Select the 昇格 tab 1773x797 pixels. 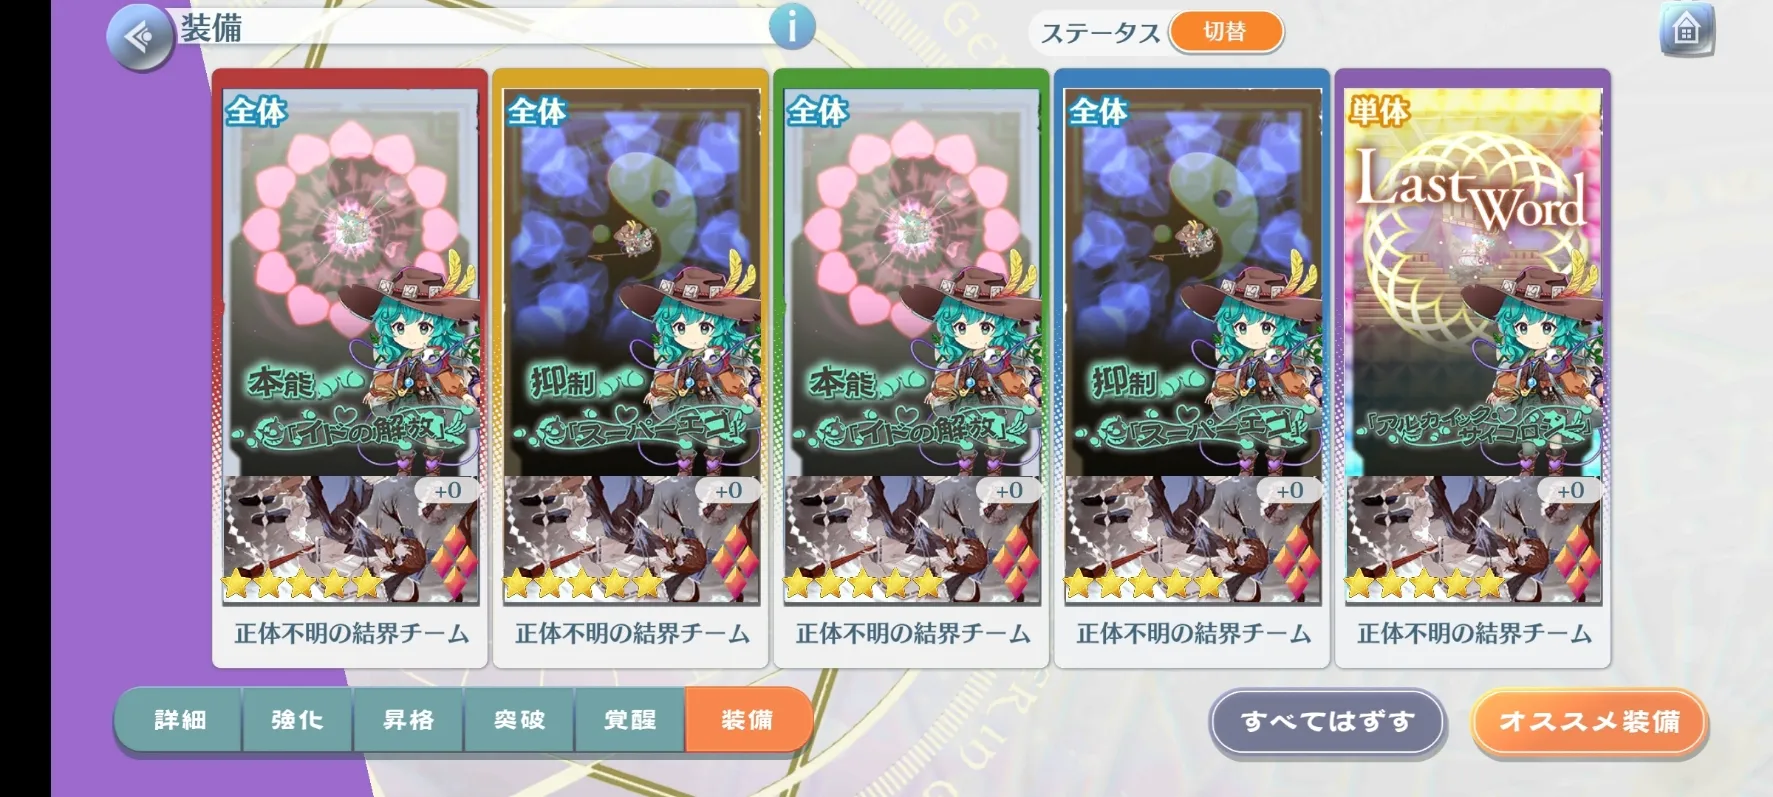click(408, 720)
